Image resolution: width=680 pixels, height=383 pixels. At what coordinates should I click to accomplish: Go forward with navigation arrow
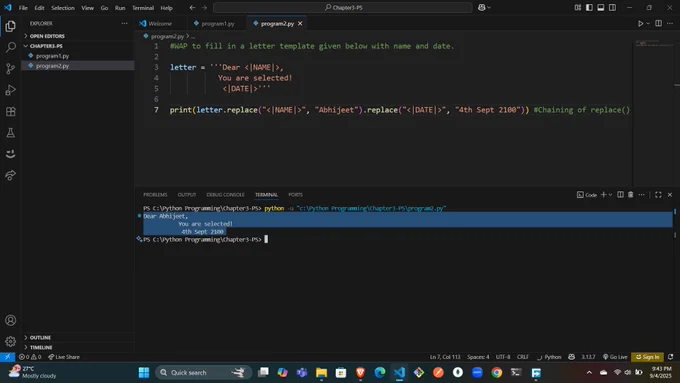(x=204, y=7)
